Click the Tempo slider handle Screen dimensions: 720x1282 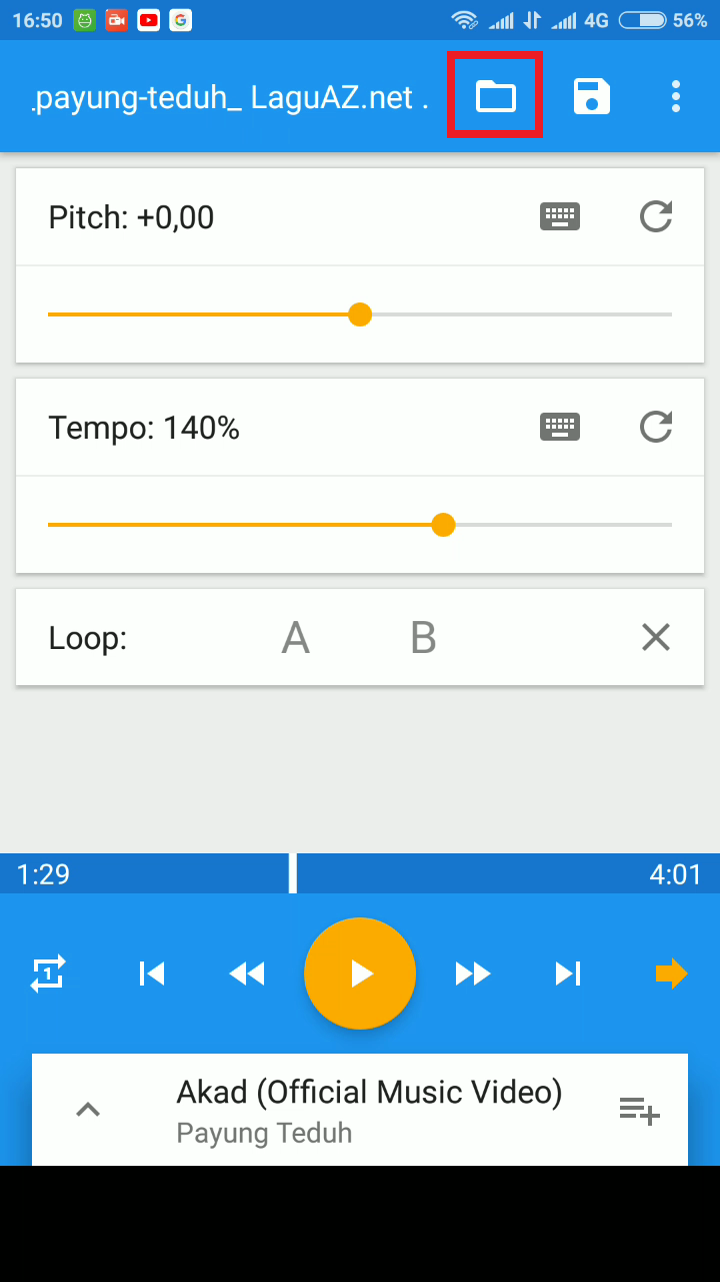pyautogui.click(x=443, y=525)
